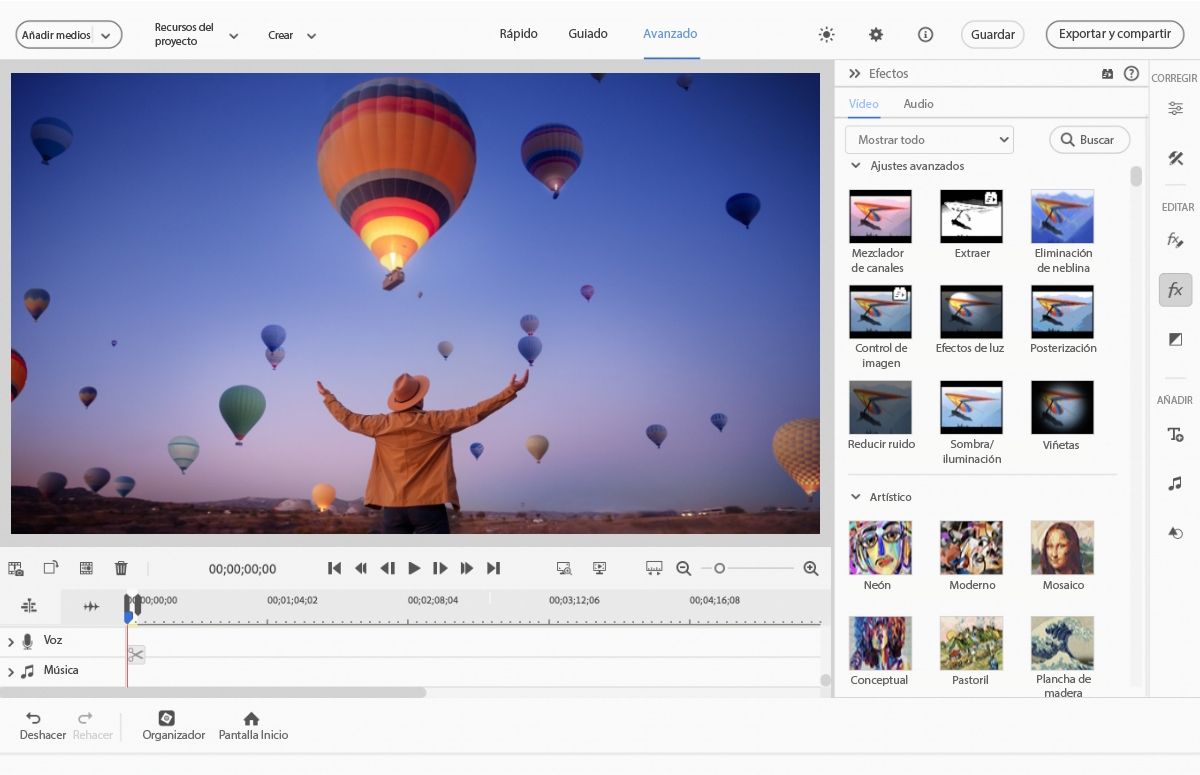Collapse the Ajustes avanzados section
The image size is (1200, 775).
click(856, 166)
